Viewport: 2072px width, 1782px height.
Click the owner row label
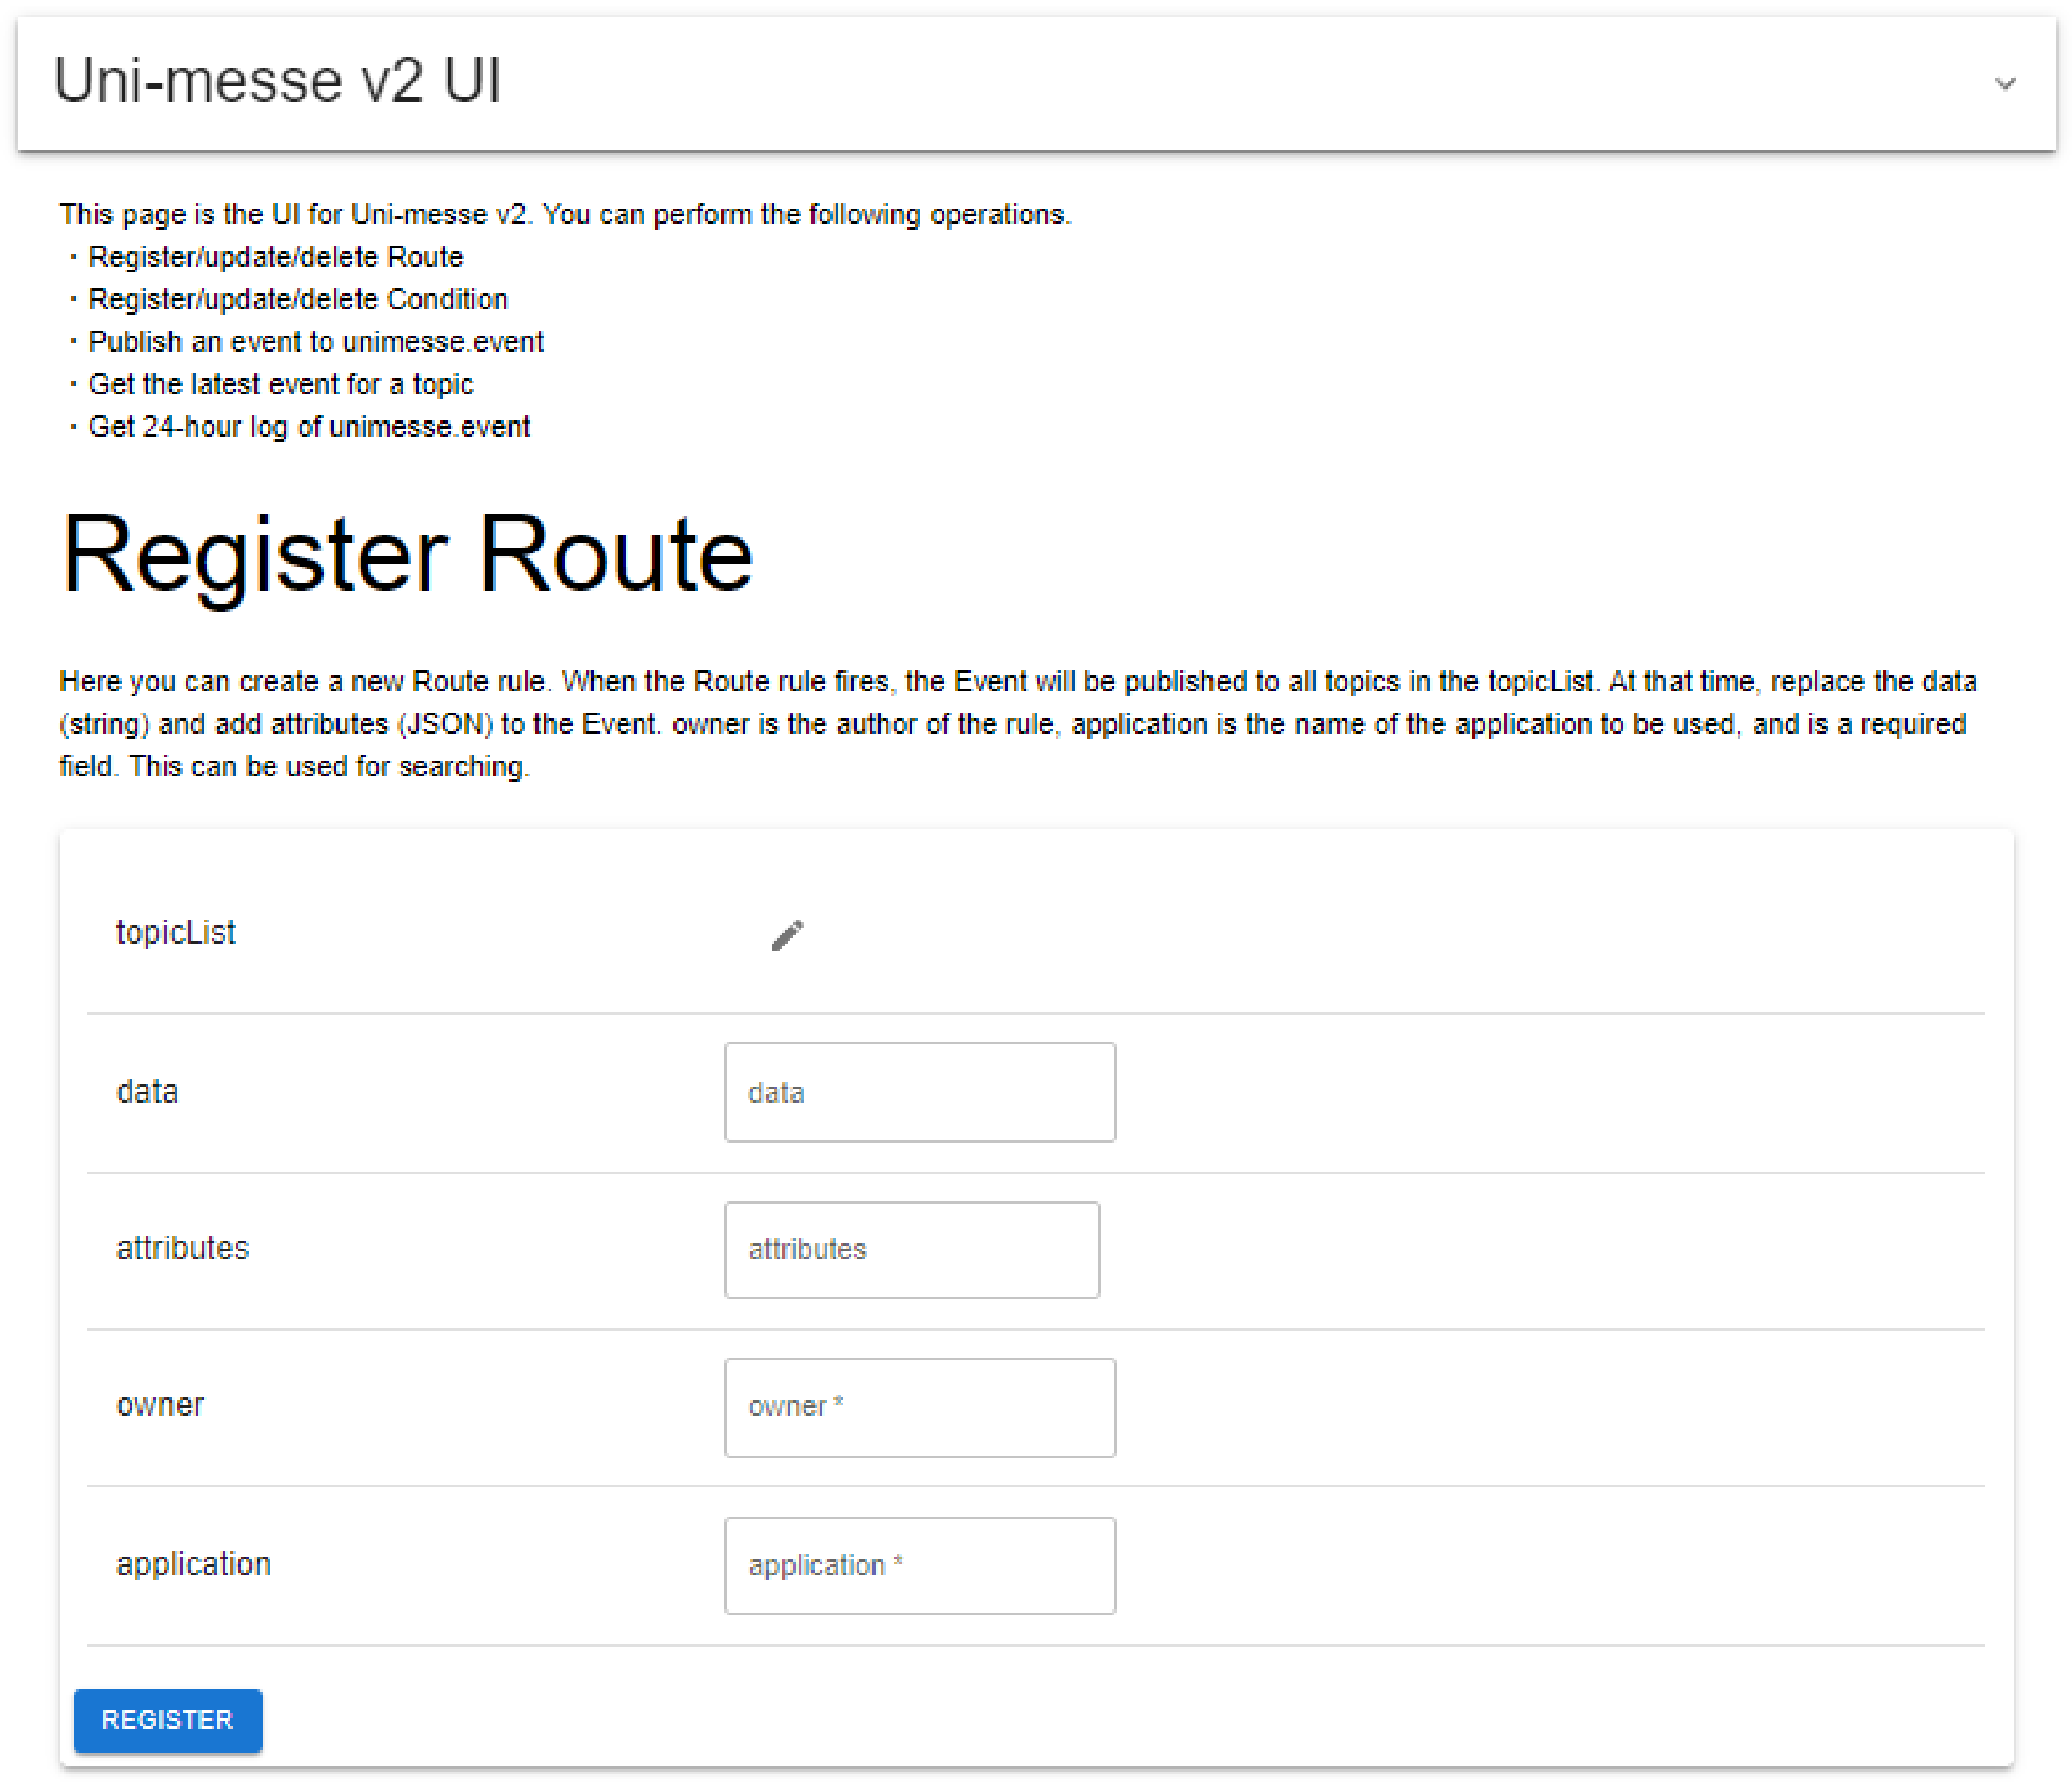(x=160, y=1405)
